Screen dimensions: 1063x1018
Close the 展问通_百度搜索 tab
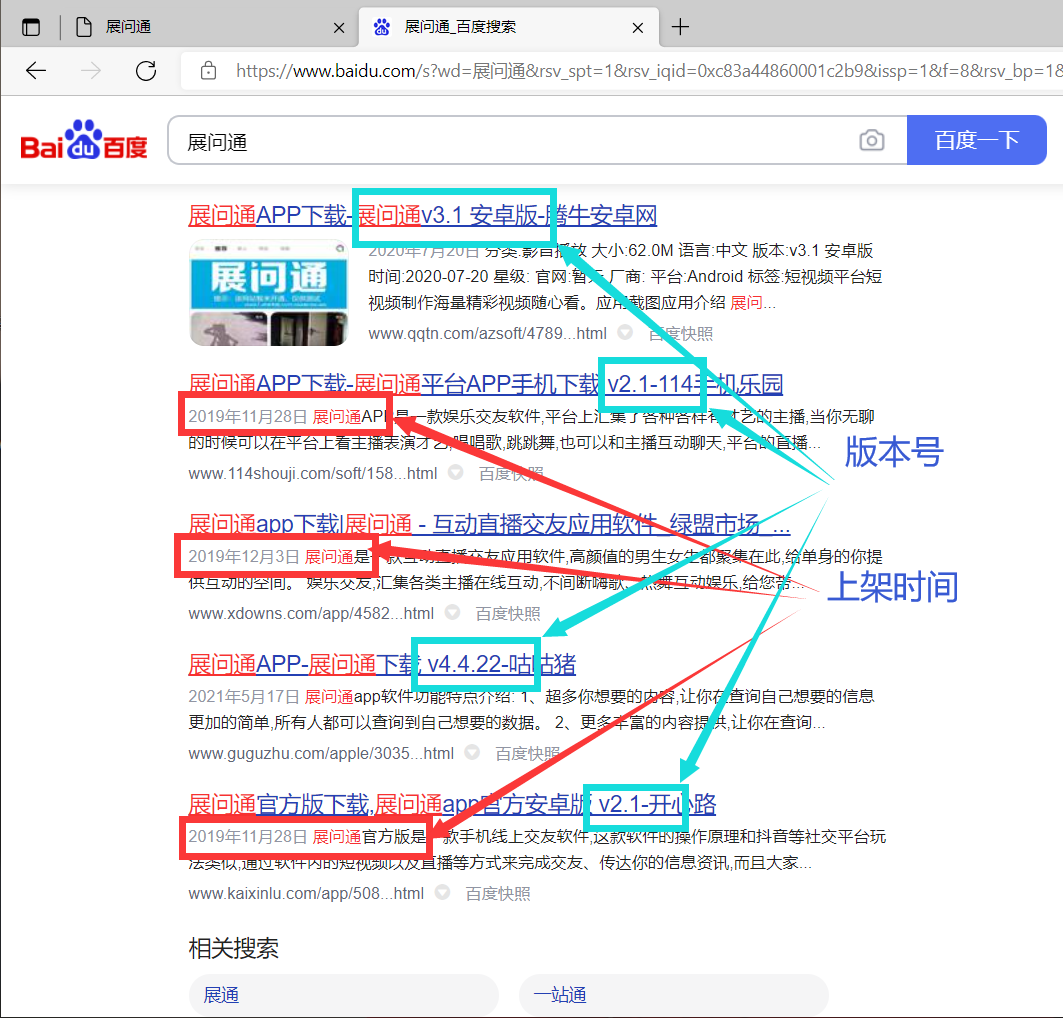[x=637, y=28]
